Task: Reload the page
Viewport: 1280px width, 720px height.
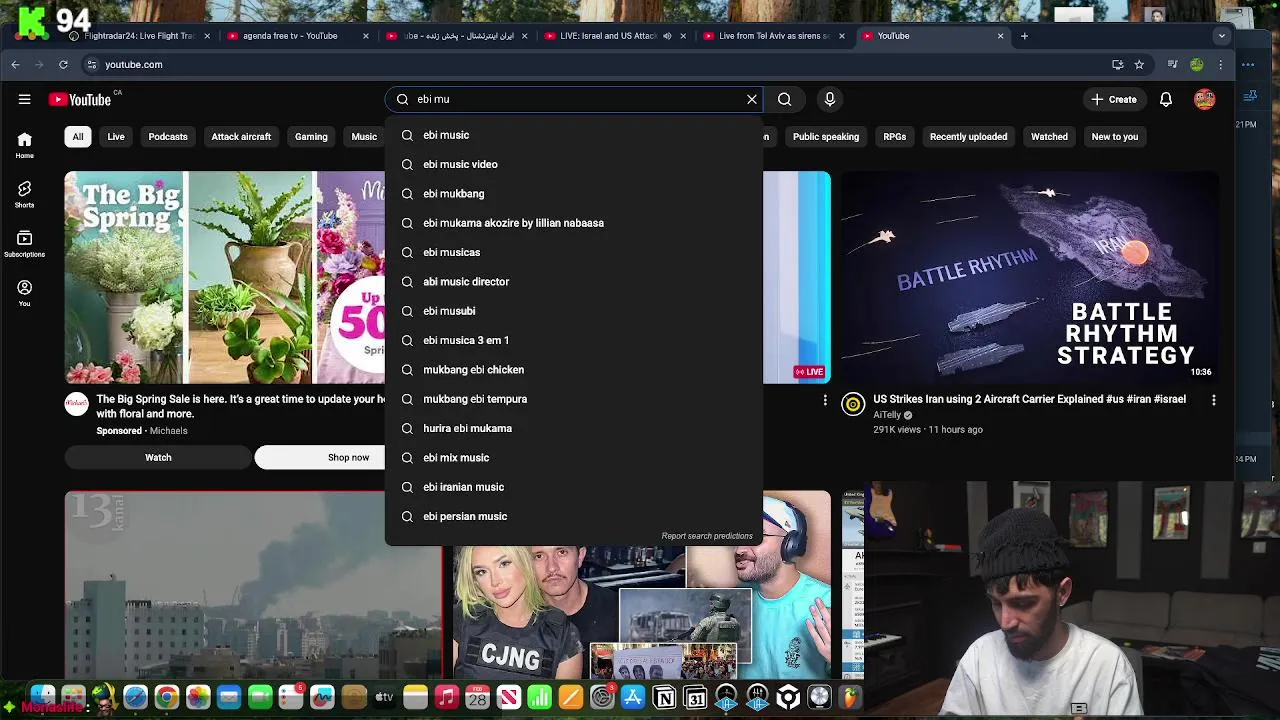Action: pyautogui.click(x=63, y=64)
